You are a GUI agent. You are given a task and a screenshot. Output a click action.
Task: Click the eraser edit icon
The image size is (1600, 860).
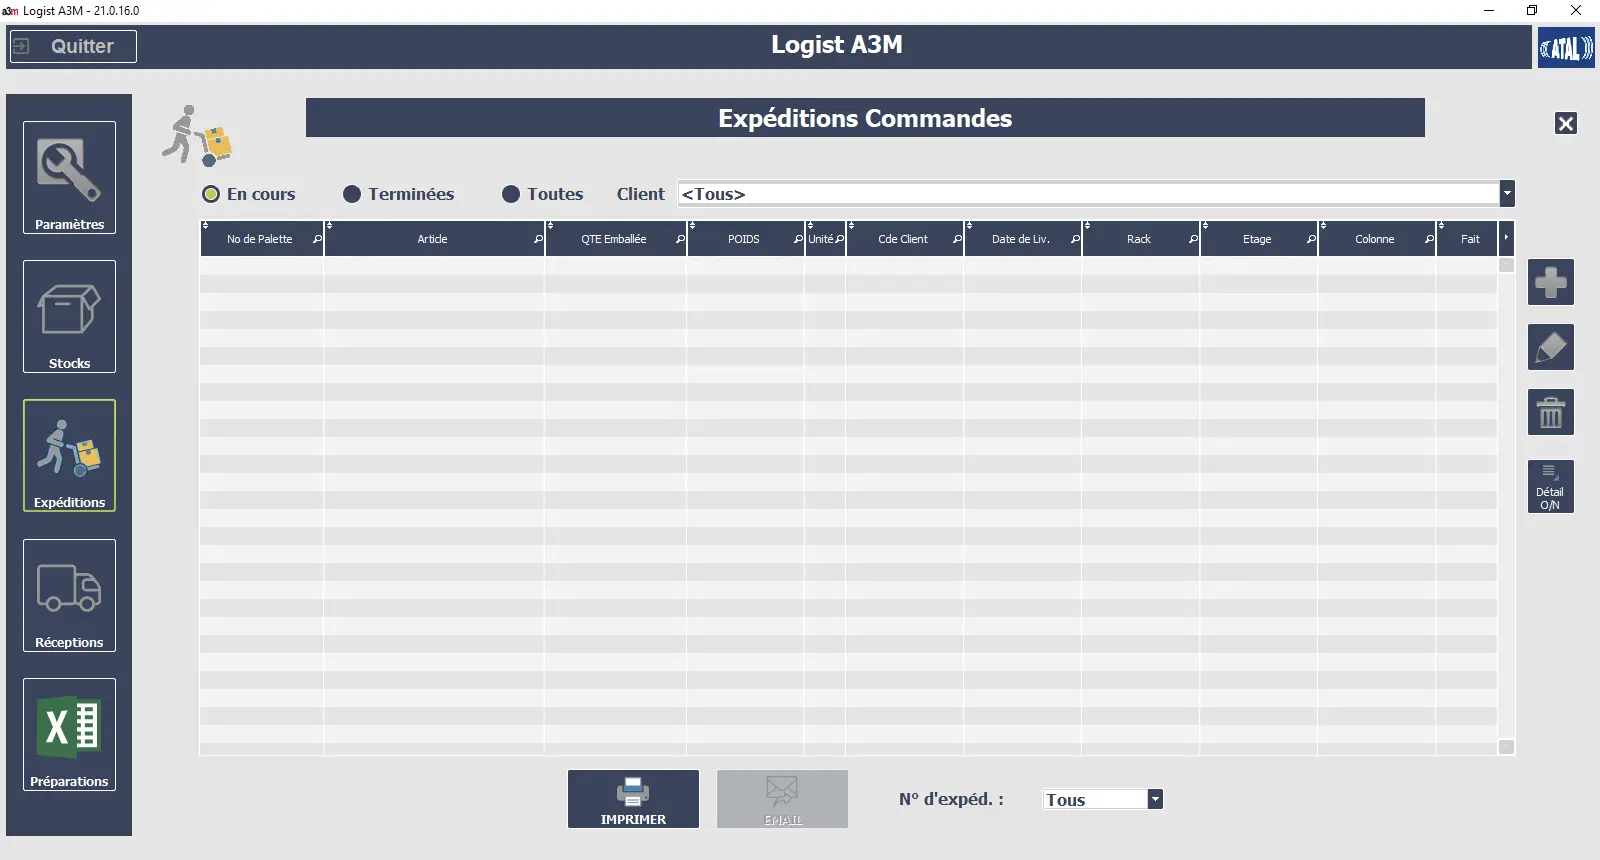point(1551,347)
